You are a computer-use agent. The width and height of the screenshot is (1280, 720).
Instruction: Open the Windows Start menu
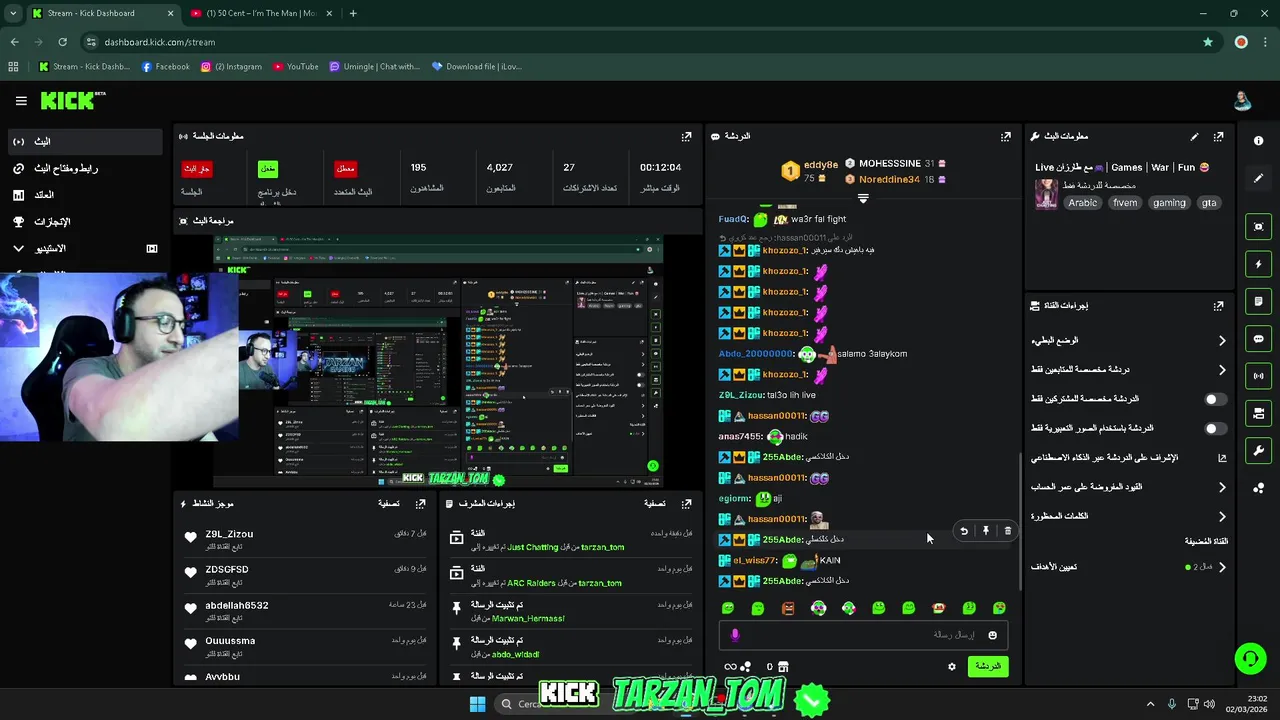point(477,704)
